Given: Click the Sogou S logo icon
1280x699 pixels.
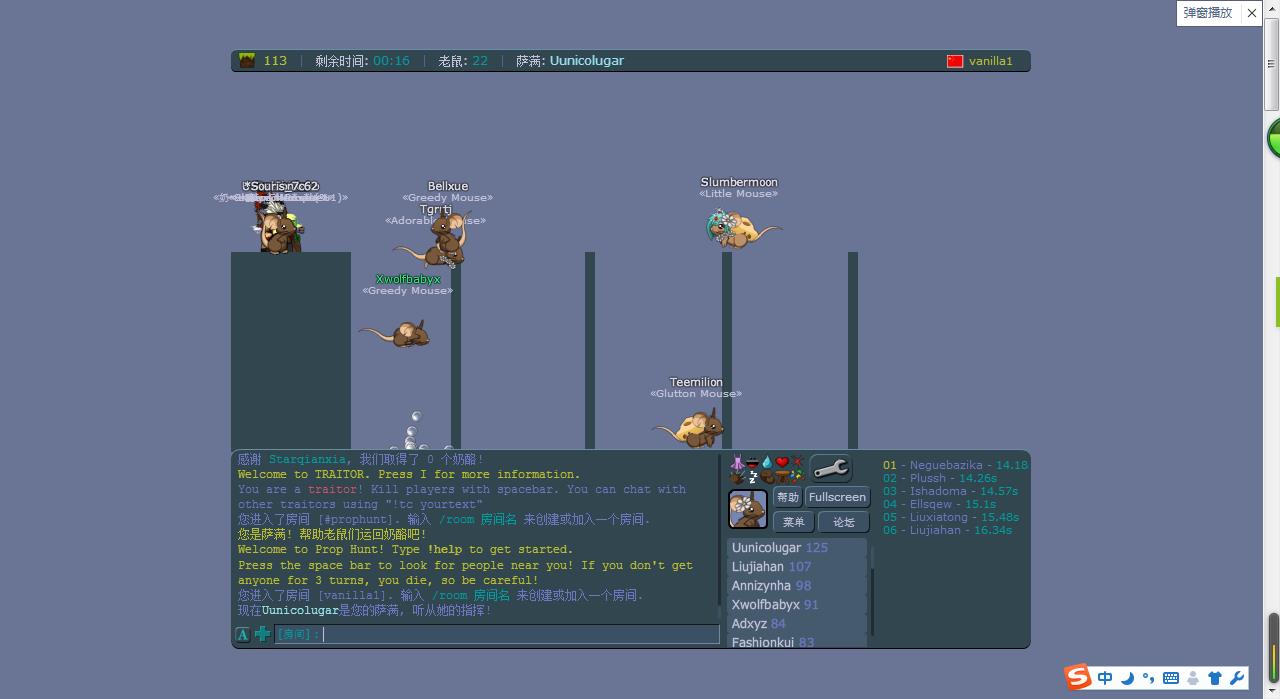Looking at the screenshot, I should pos(1077,677).
